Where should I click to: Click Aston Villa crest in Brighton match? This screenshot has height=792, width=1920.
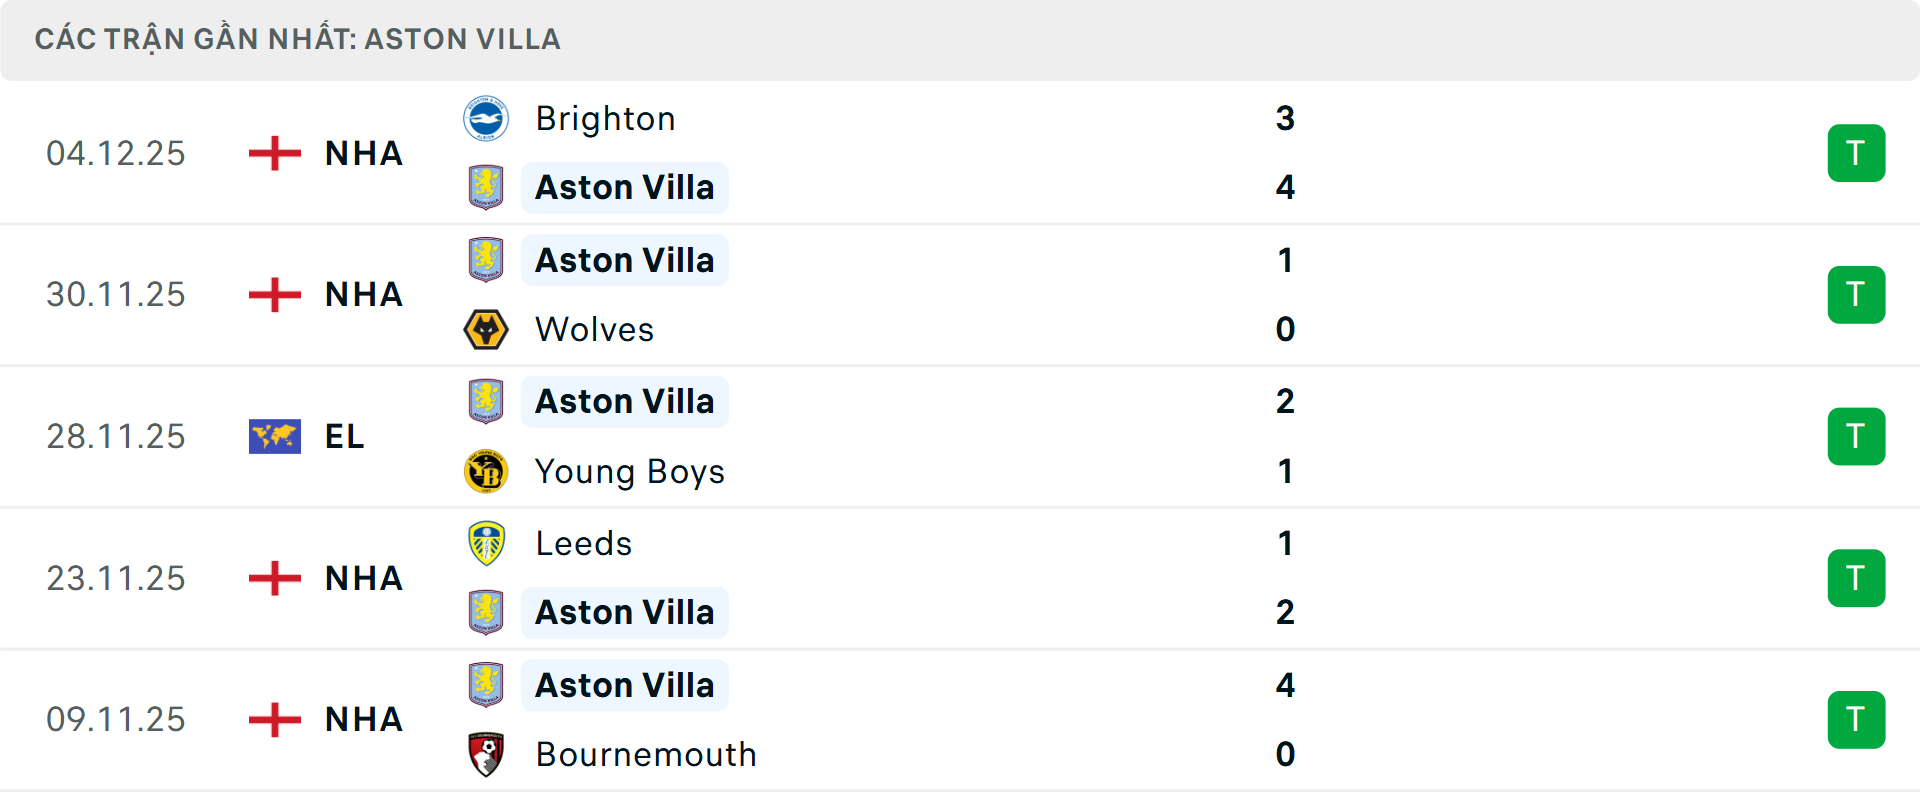486,187
